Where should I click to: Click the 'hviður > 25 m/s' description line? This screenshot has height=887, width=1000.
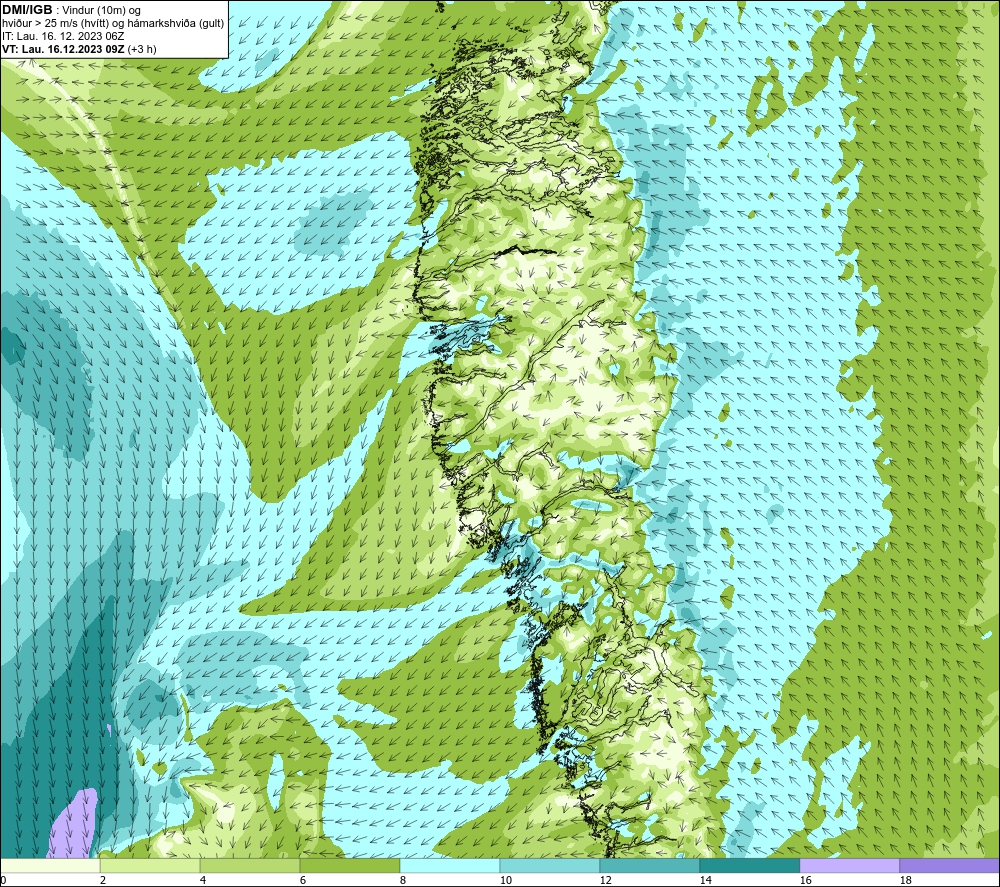pyautogui.click(x=113, y=23)
